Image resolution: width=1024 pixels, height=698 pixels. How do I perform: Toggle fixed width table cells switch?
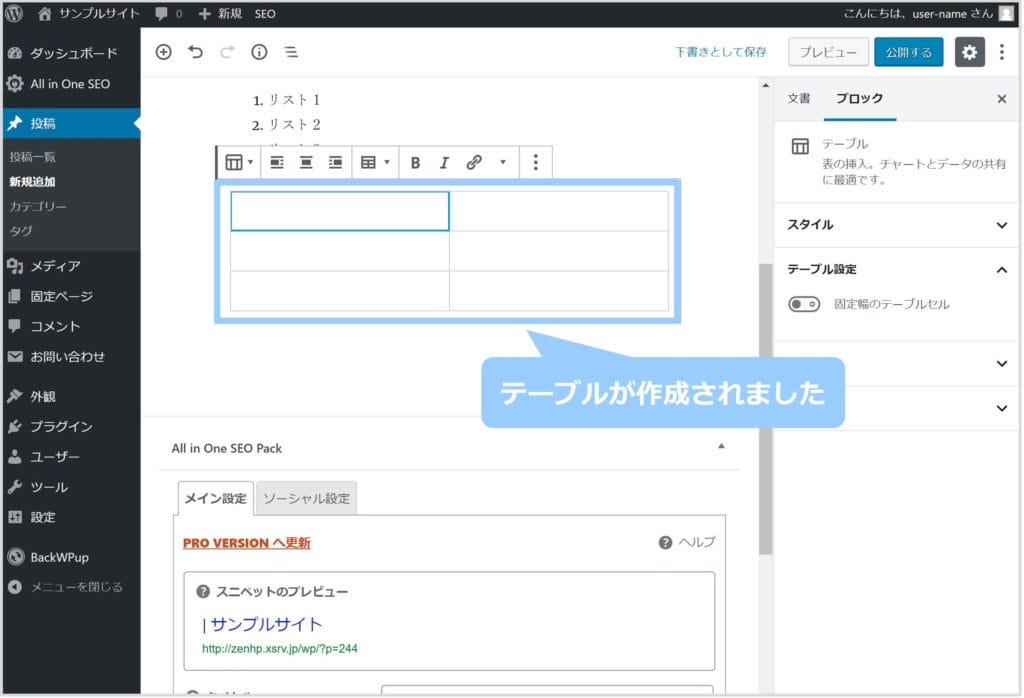click(804, 304)
